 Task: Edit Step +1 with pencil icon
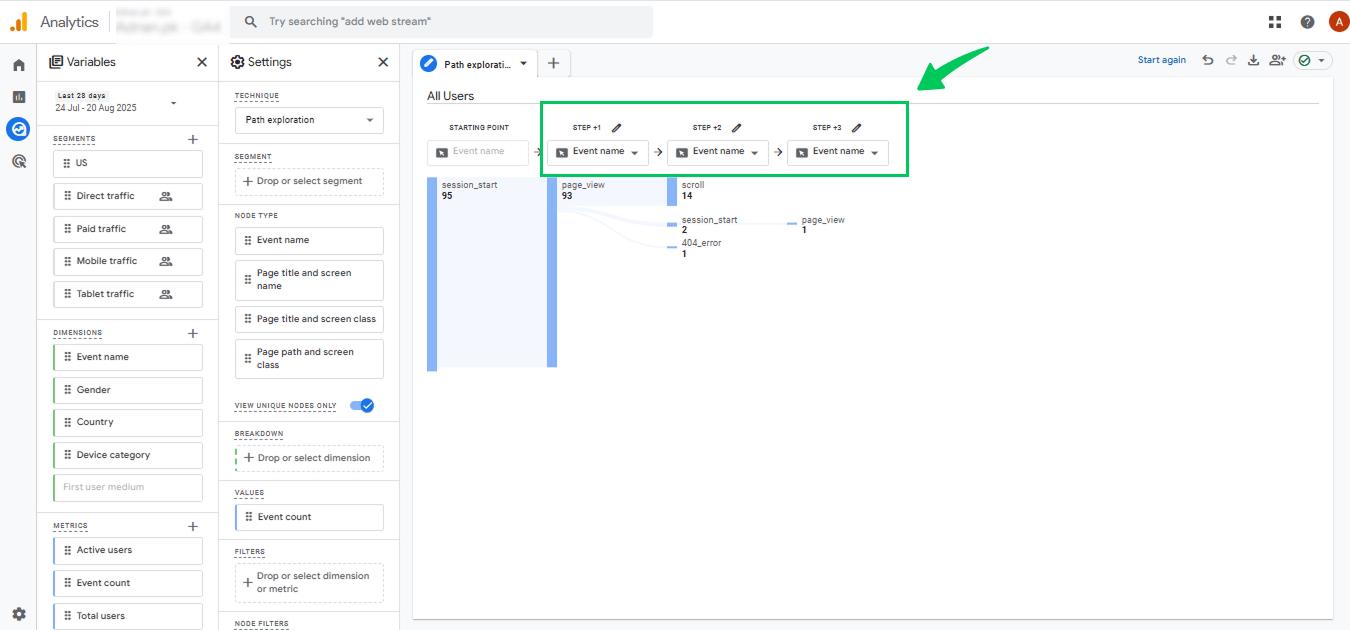(x=617, y=127)
